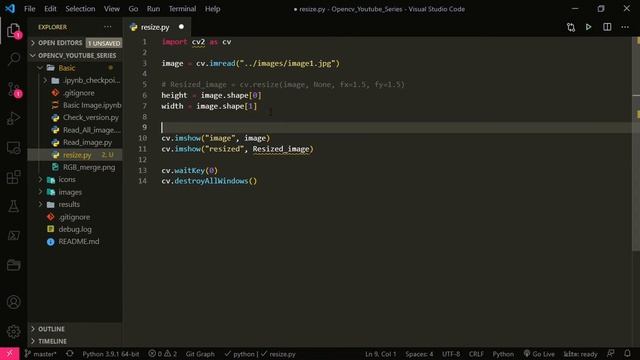Open the View menu

pos(111,9)
